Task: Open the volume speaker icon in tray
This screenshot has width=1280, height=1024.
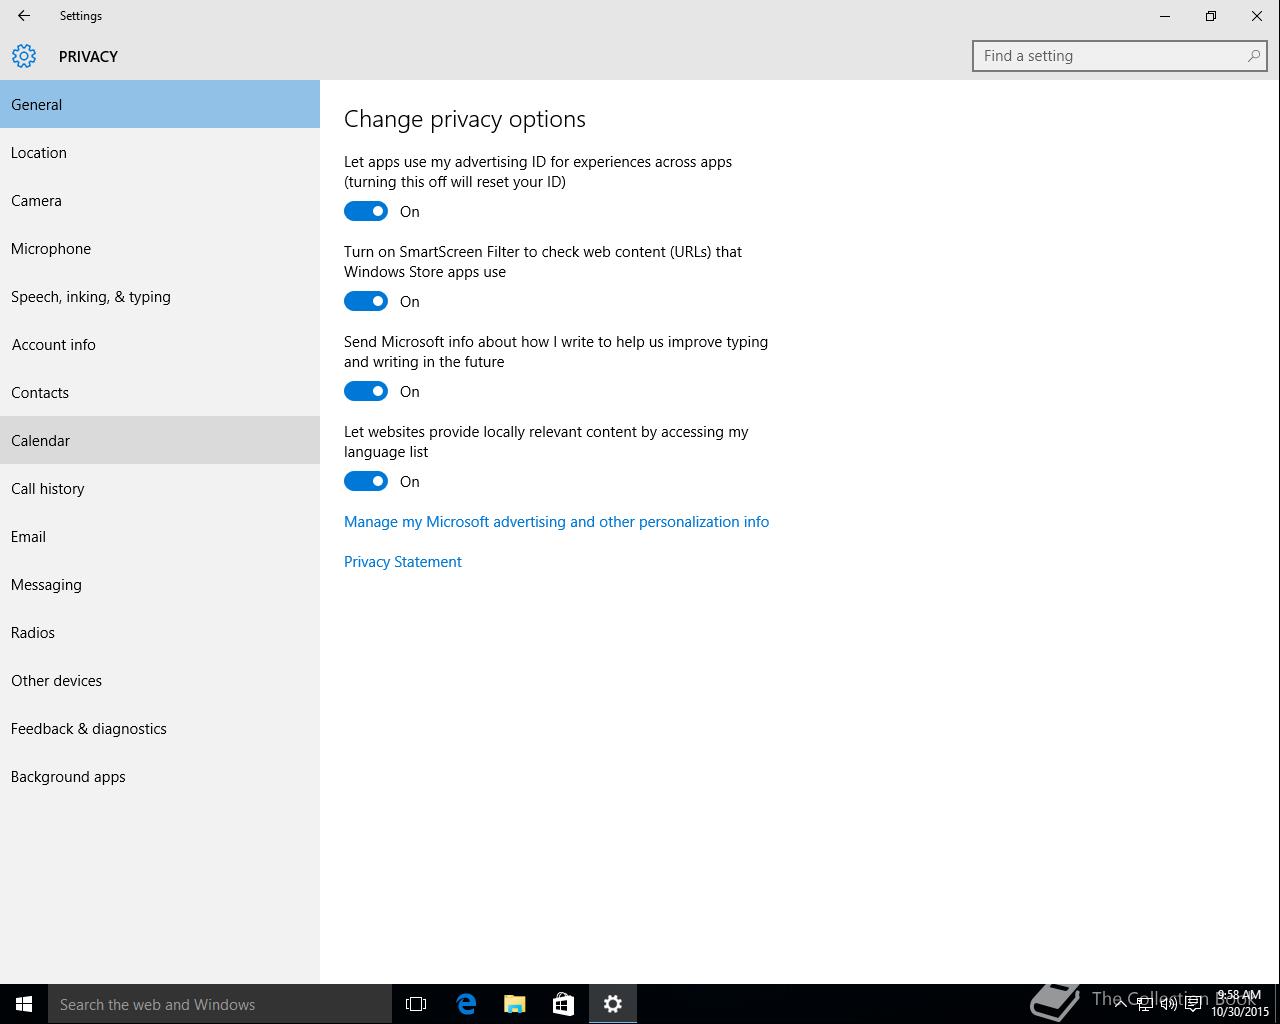Action: (x=1168, y=1004)
